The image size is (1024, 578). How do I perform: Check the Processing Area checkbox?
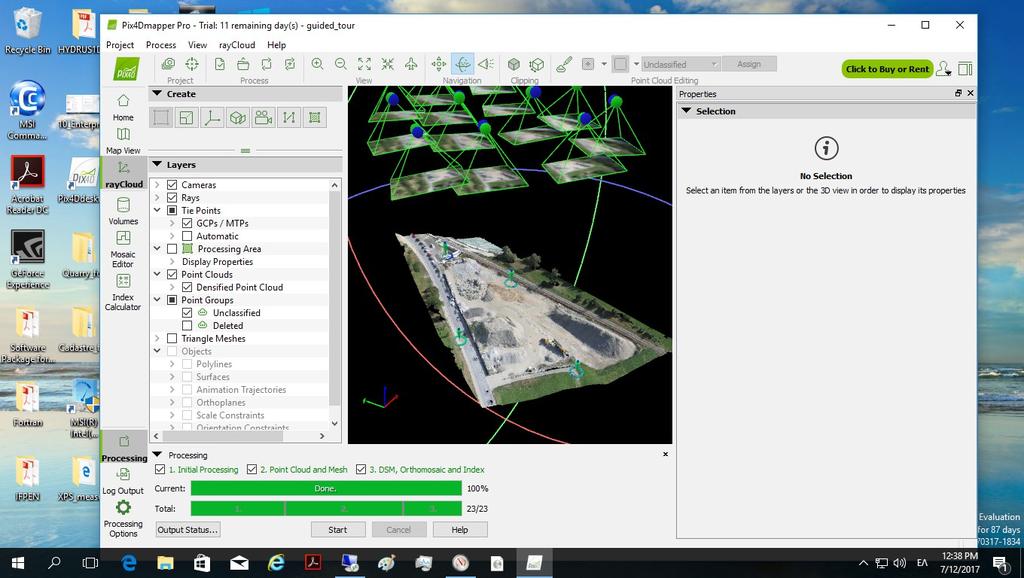coord(172,249)
